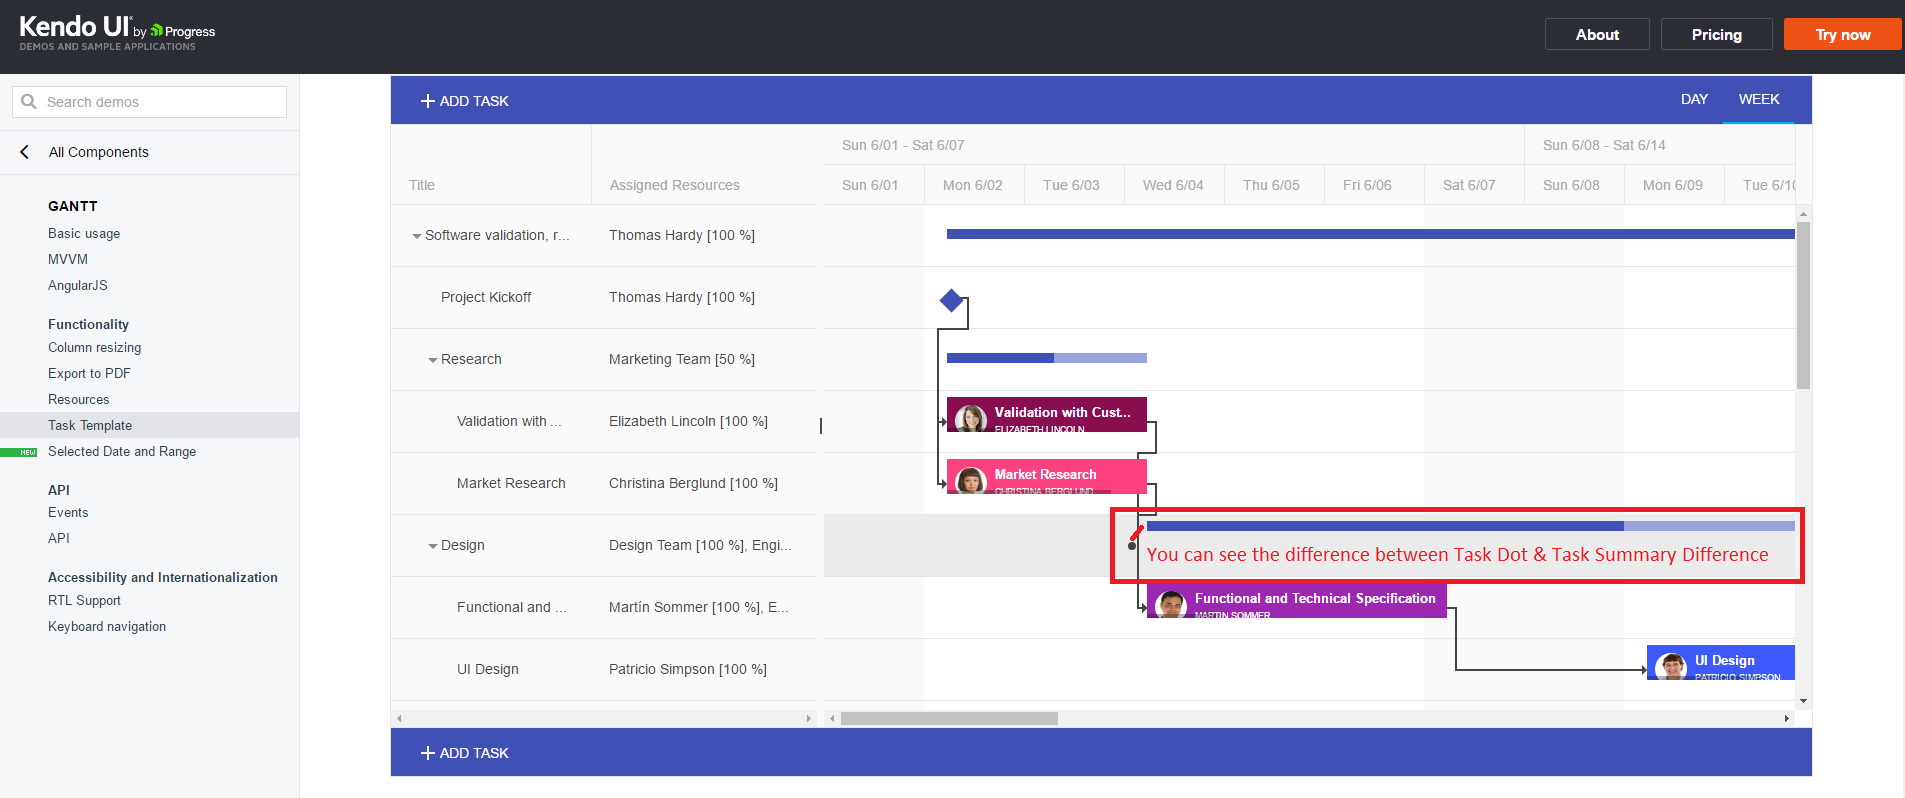
Task: Click the search magnifier icon
Action: pos(29,102)
